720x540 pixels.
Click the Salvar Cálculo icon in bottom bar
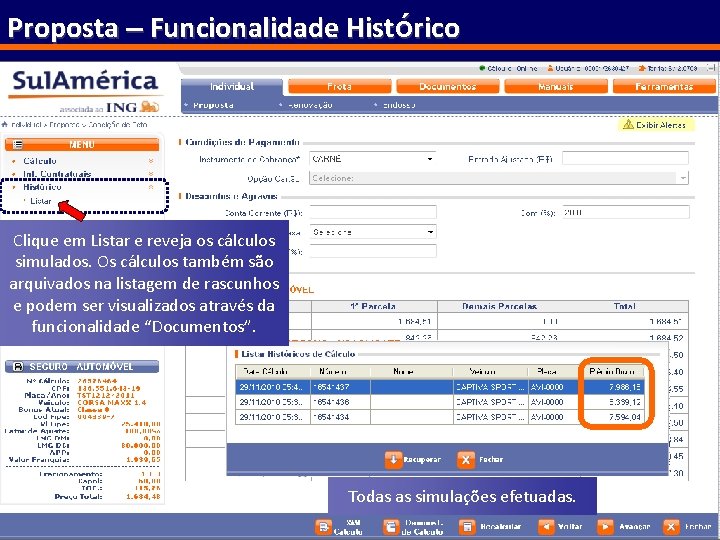[x=323, y=527]
